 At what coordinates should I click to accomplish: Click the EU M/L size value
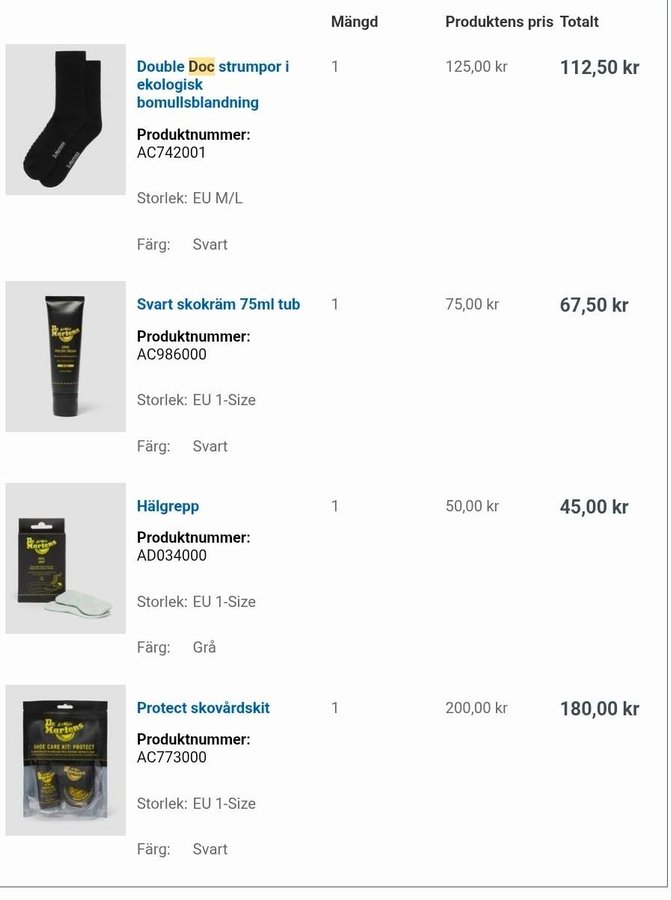tap(217, 198)
